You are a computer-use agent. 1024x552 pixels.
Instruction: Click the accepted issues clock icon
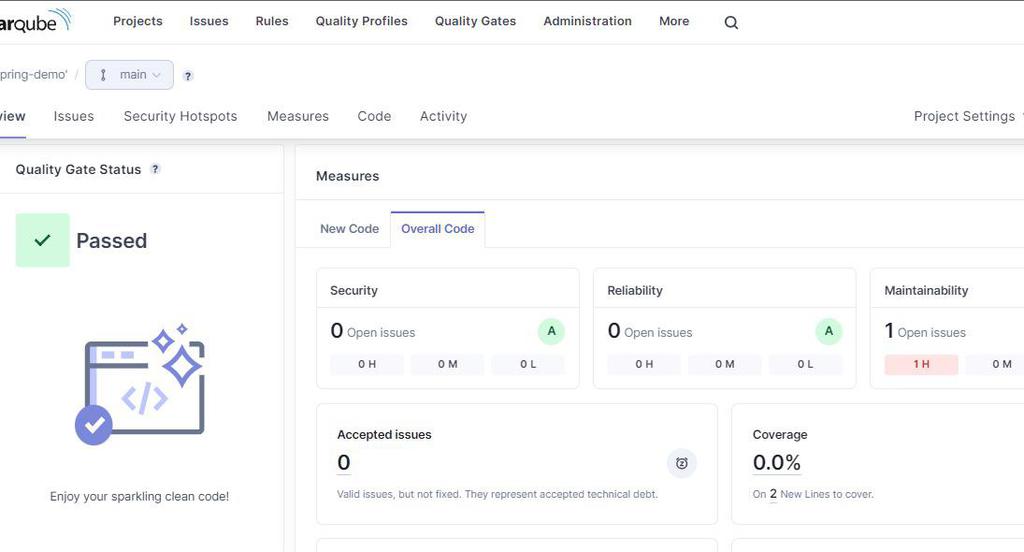point(682,463)
